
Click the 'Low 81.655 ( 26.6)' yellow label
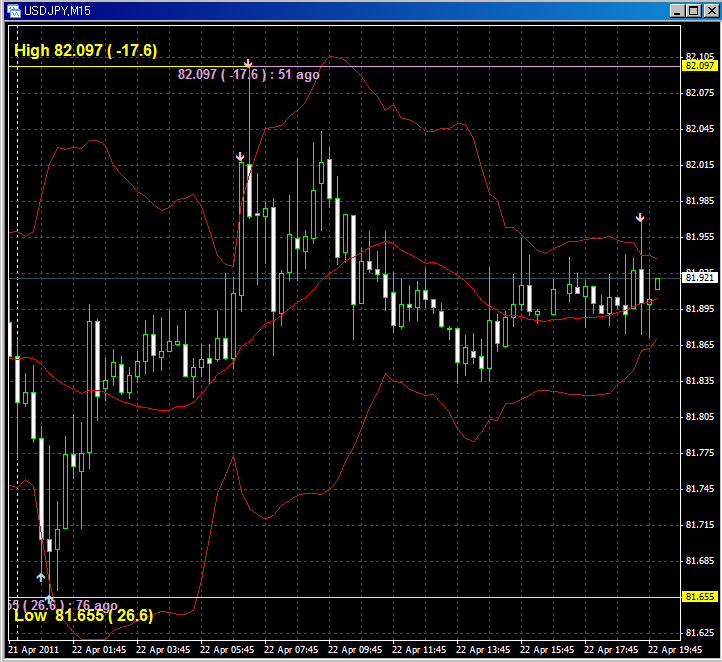(x=83, y=616)
